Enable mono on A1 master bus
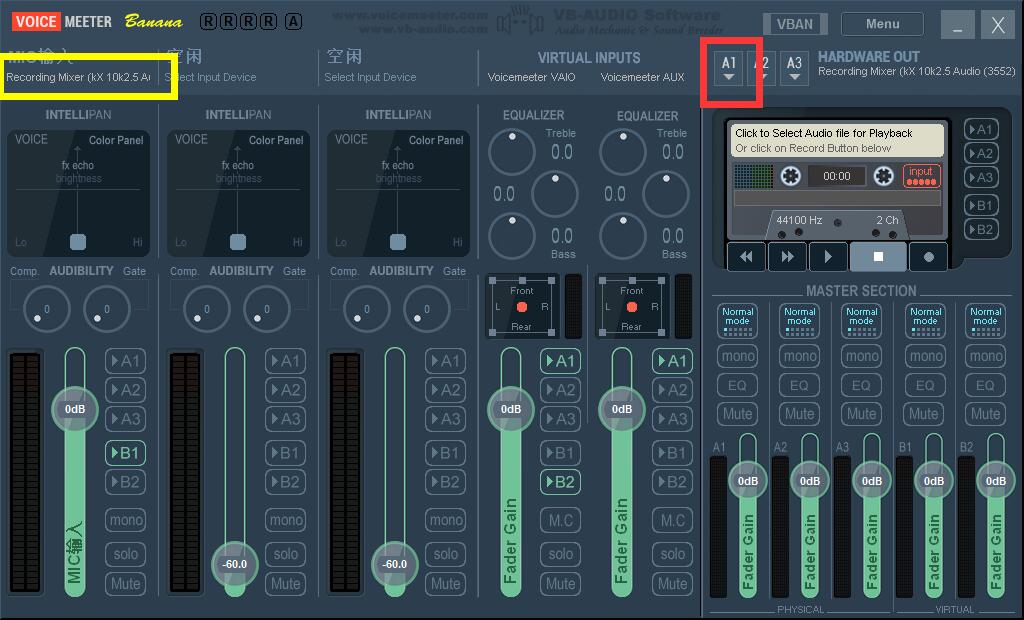Screen dimensions: 1024x620 [737, 356]
